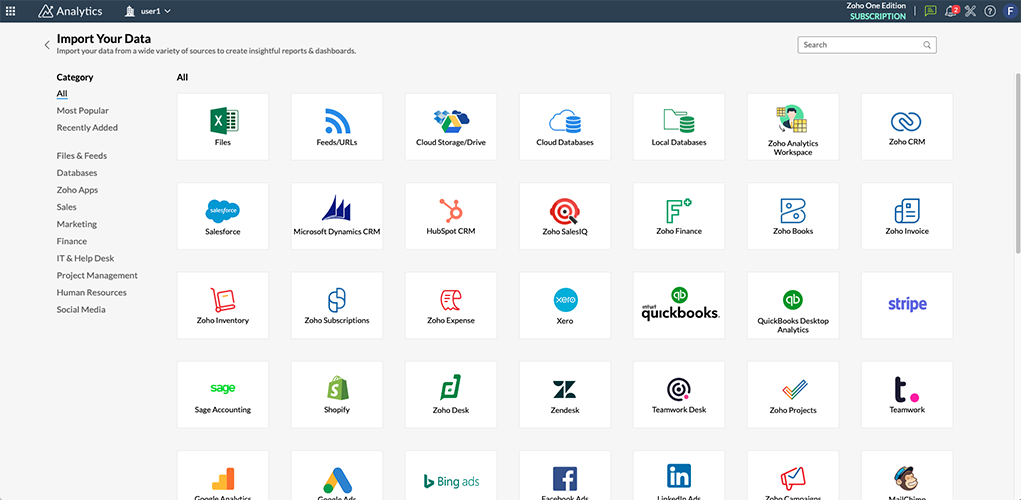
Task: Choose the Zoho Campaigns tile
Action: coord(793,475)
